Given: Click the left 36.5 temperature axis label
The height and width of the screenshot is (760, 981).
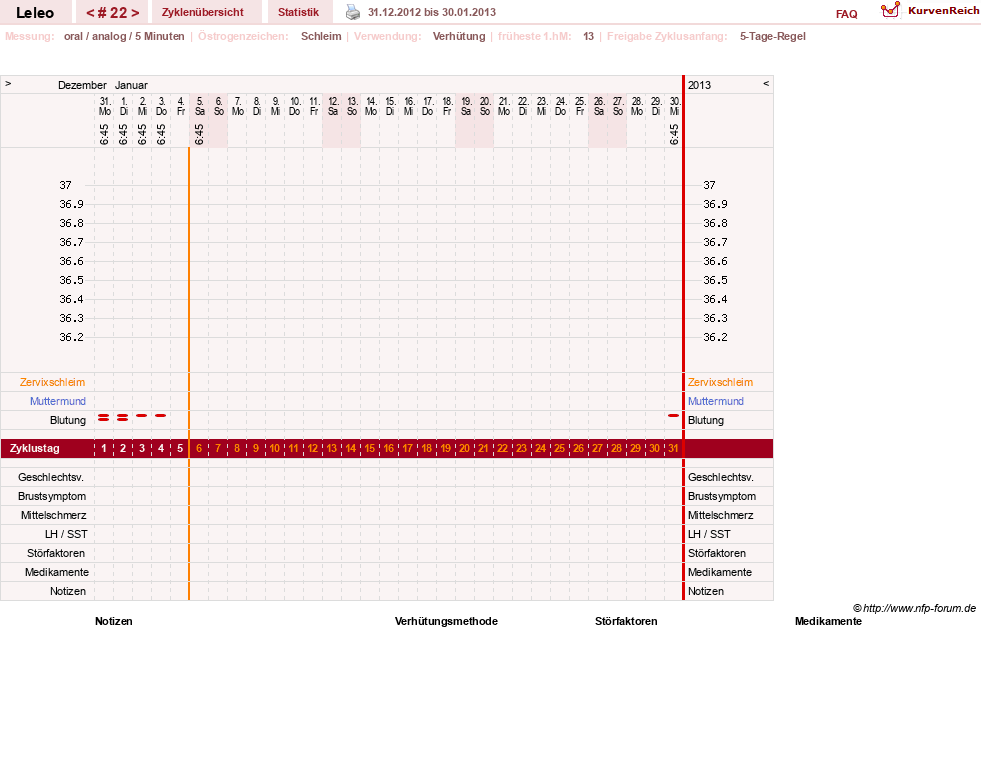Looking at the screenshot, I should pos(71,280).
